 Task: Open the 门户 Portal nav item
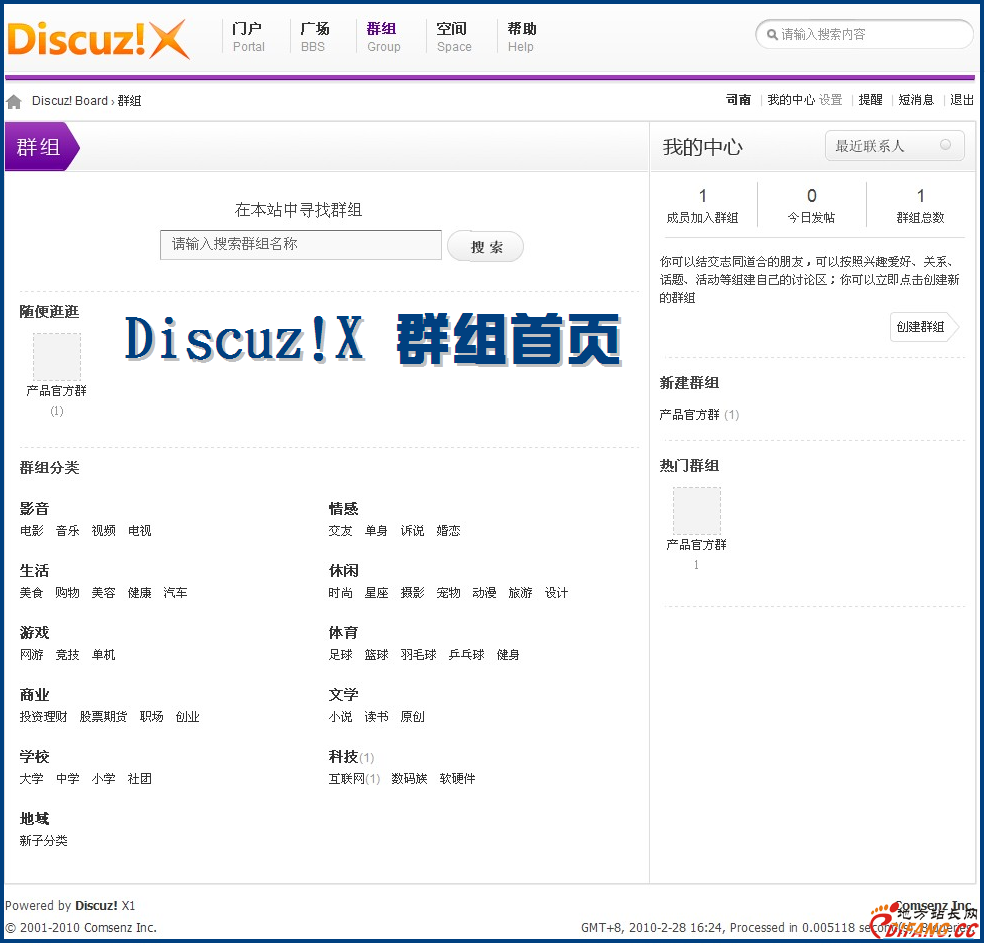[x=248, y=37]
